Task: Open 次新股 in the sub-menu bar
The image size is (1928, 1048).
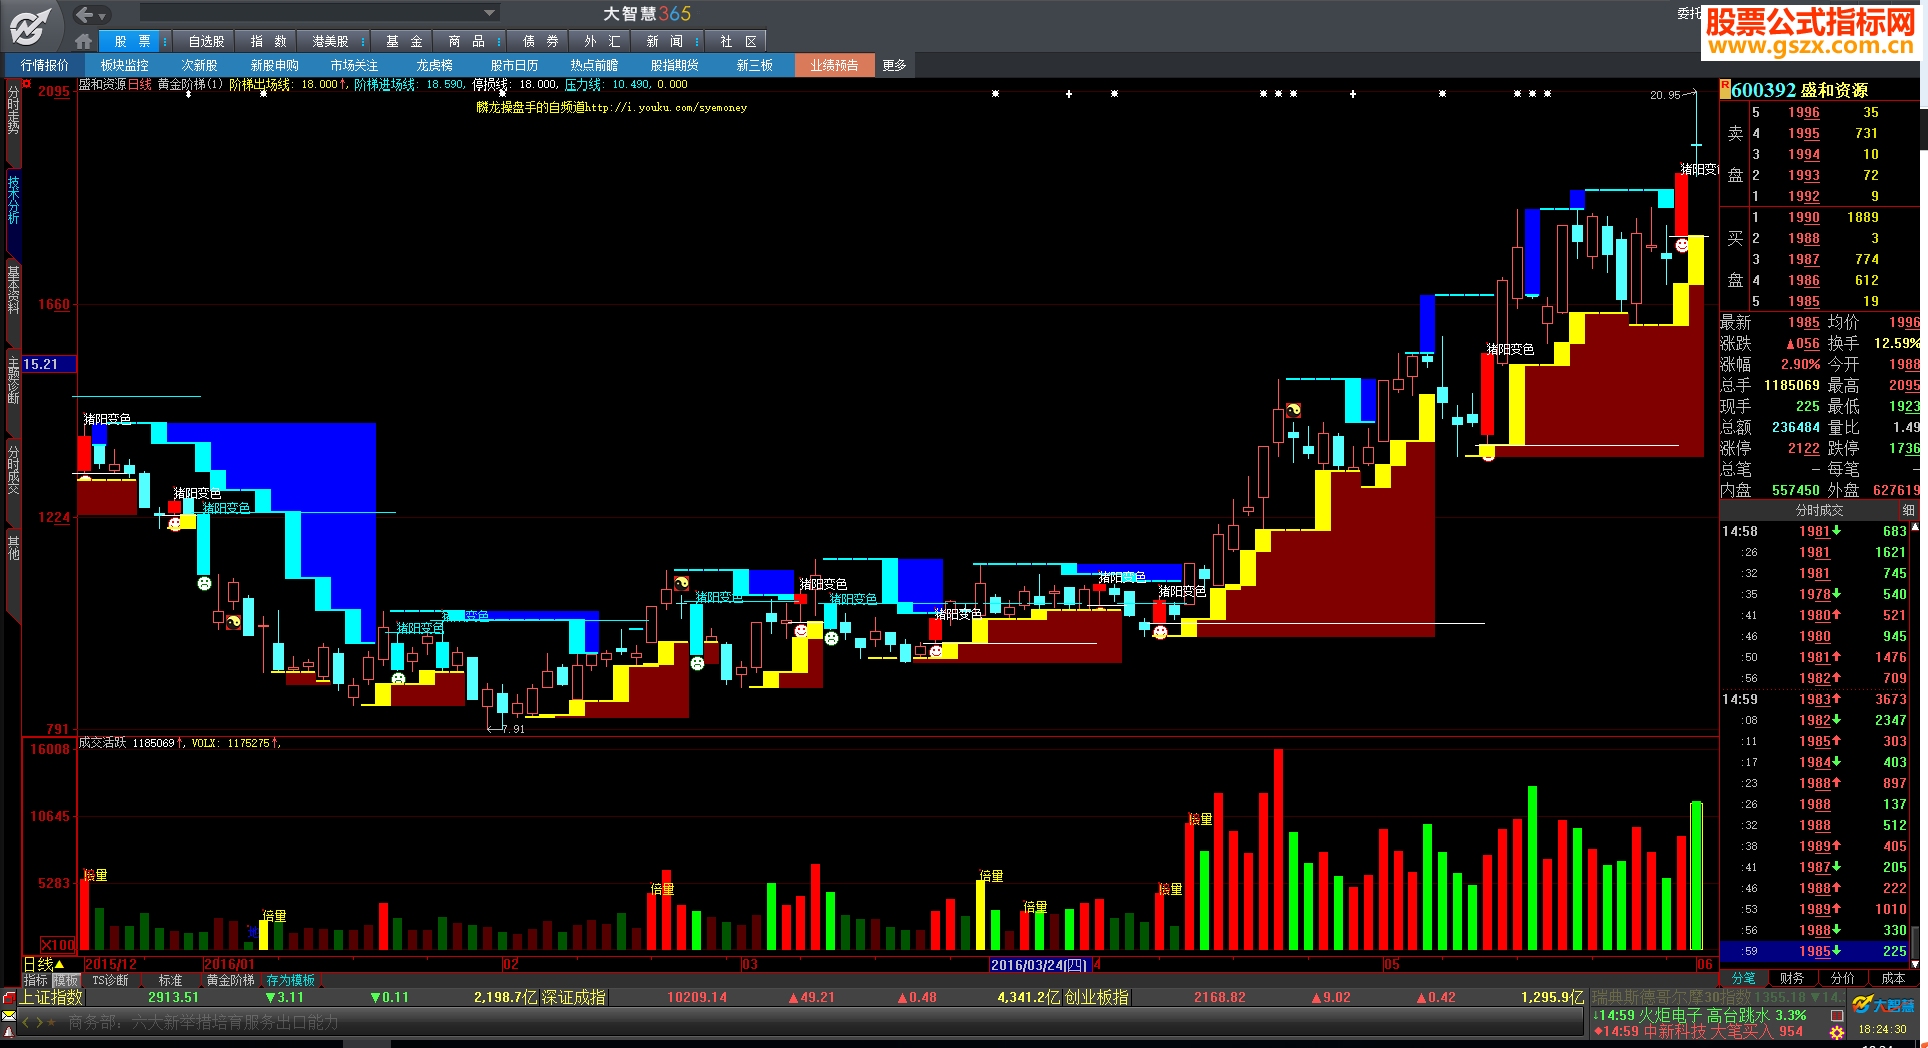Action: pos(199,65)
